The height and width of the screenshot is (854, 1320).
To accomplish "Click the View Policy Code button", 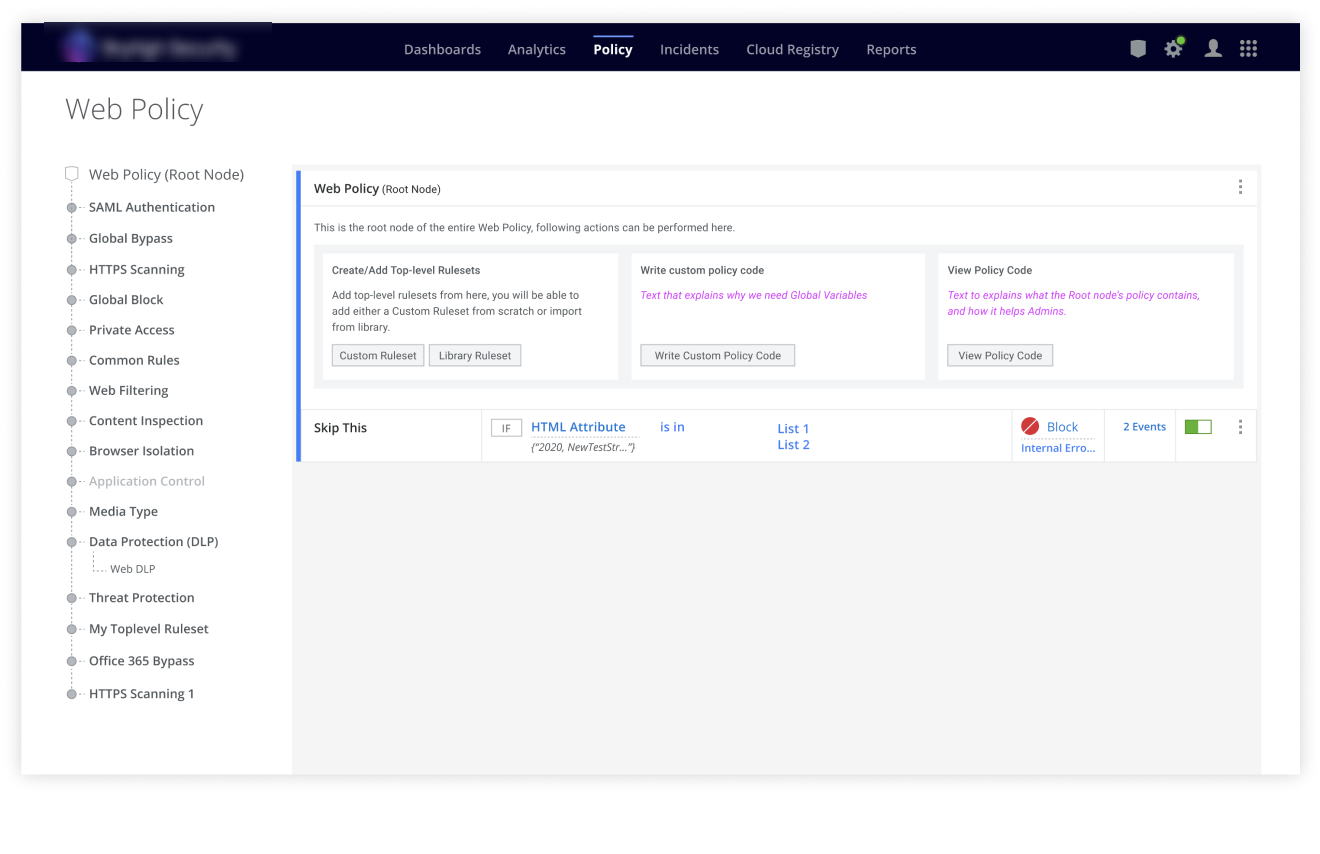I will [x=1000, y=356].
